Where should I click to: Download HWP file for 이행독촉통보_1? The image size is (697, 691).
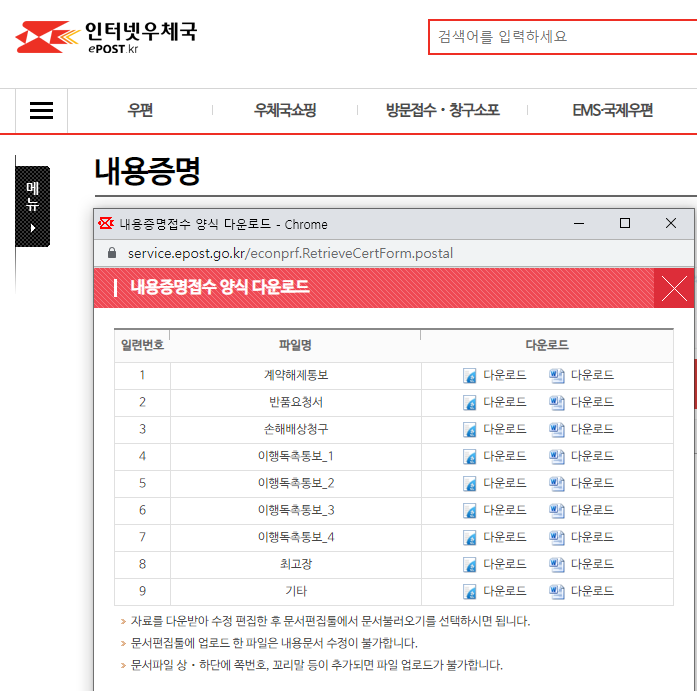(x=494, y=456)
